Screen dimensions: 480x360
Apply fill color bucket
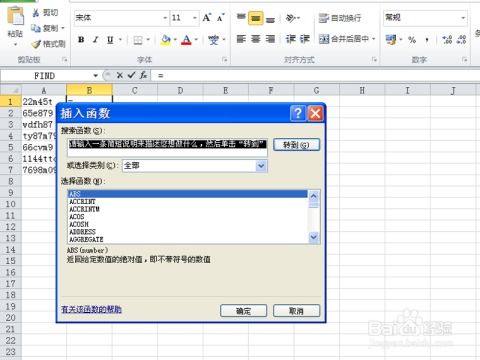166,40
